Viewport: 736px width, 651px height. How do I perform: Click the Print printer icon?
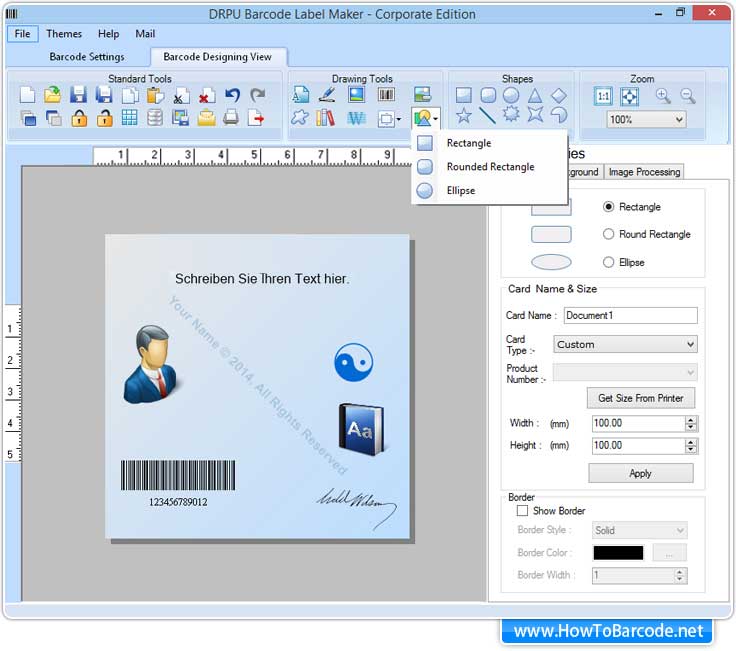[231, 117]
